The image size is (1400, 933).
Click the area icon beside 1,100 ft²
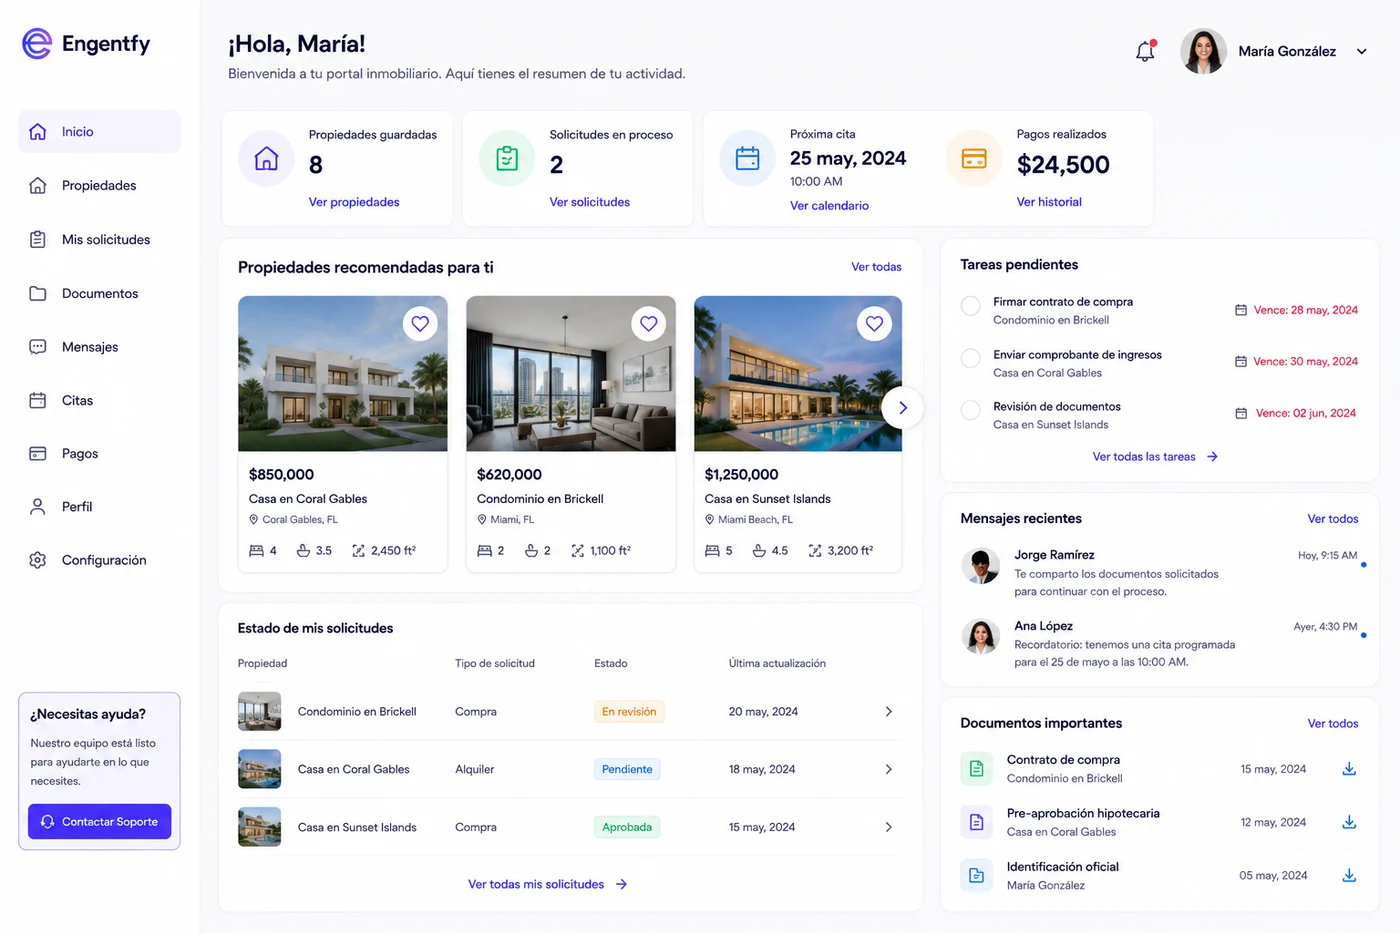[577, 551]
